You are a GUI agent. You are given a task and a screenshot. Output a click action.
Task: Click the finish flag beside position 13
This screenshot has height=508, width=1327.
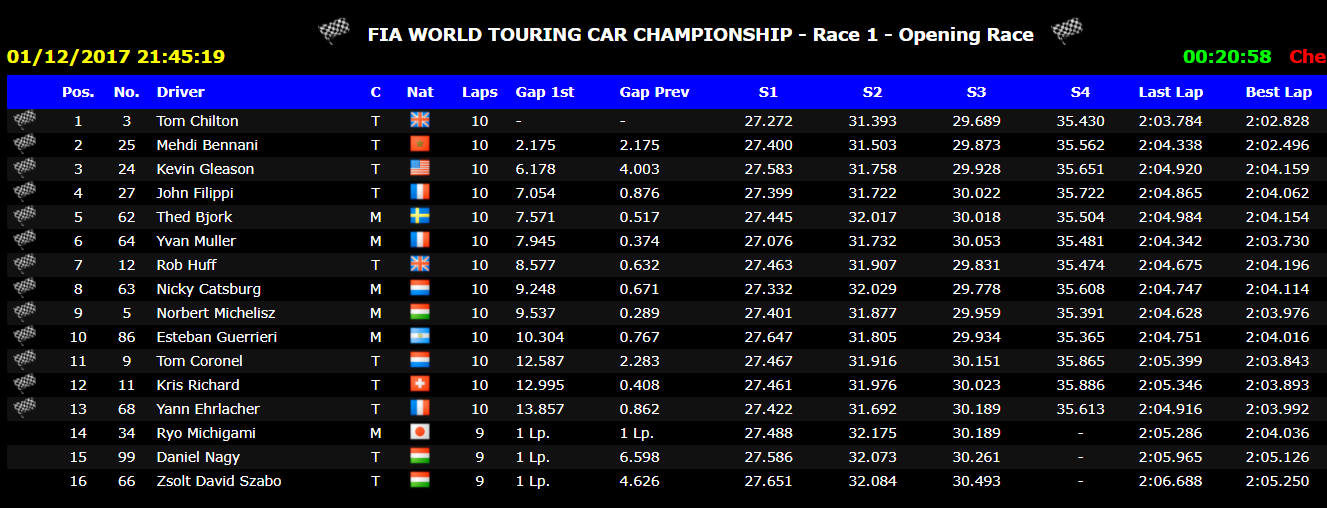point(24,409)
